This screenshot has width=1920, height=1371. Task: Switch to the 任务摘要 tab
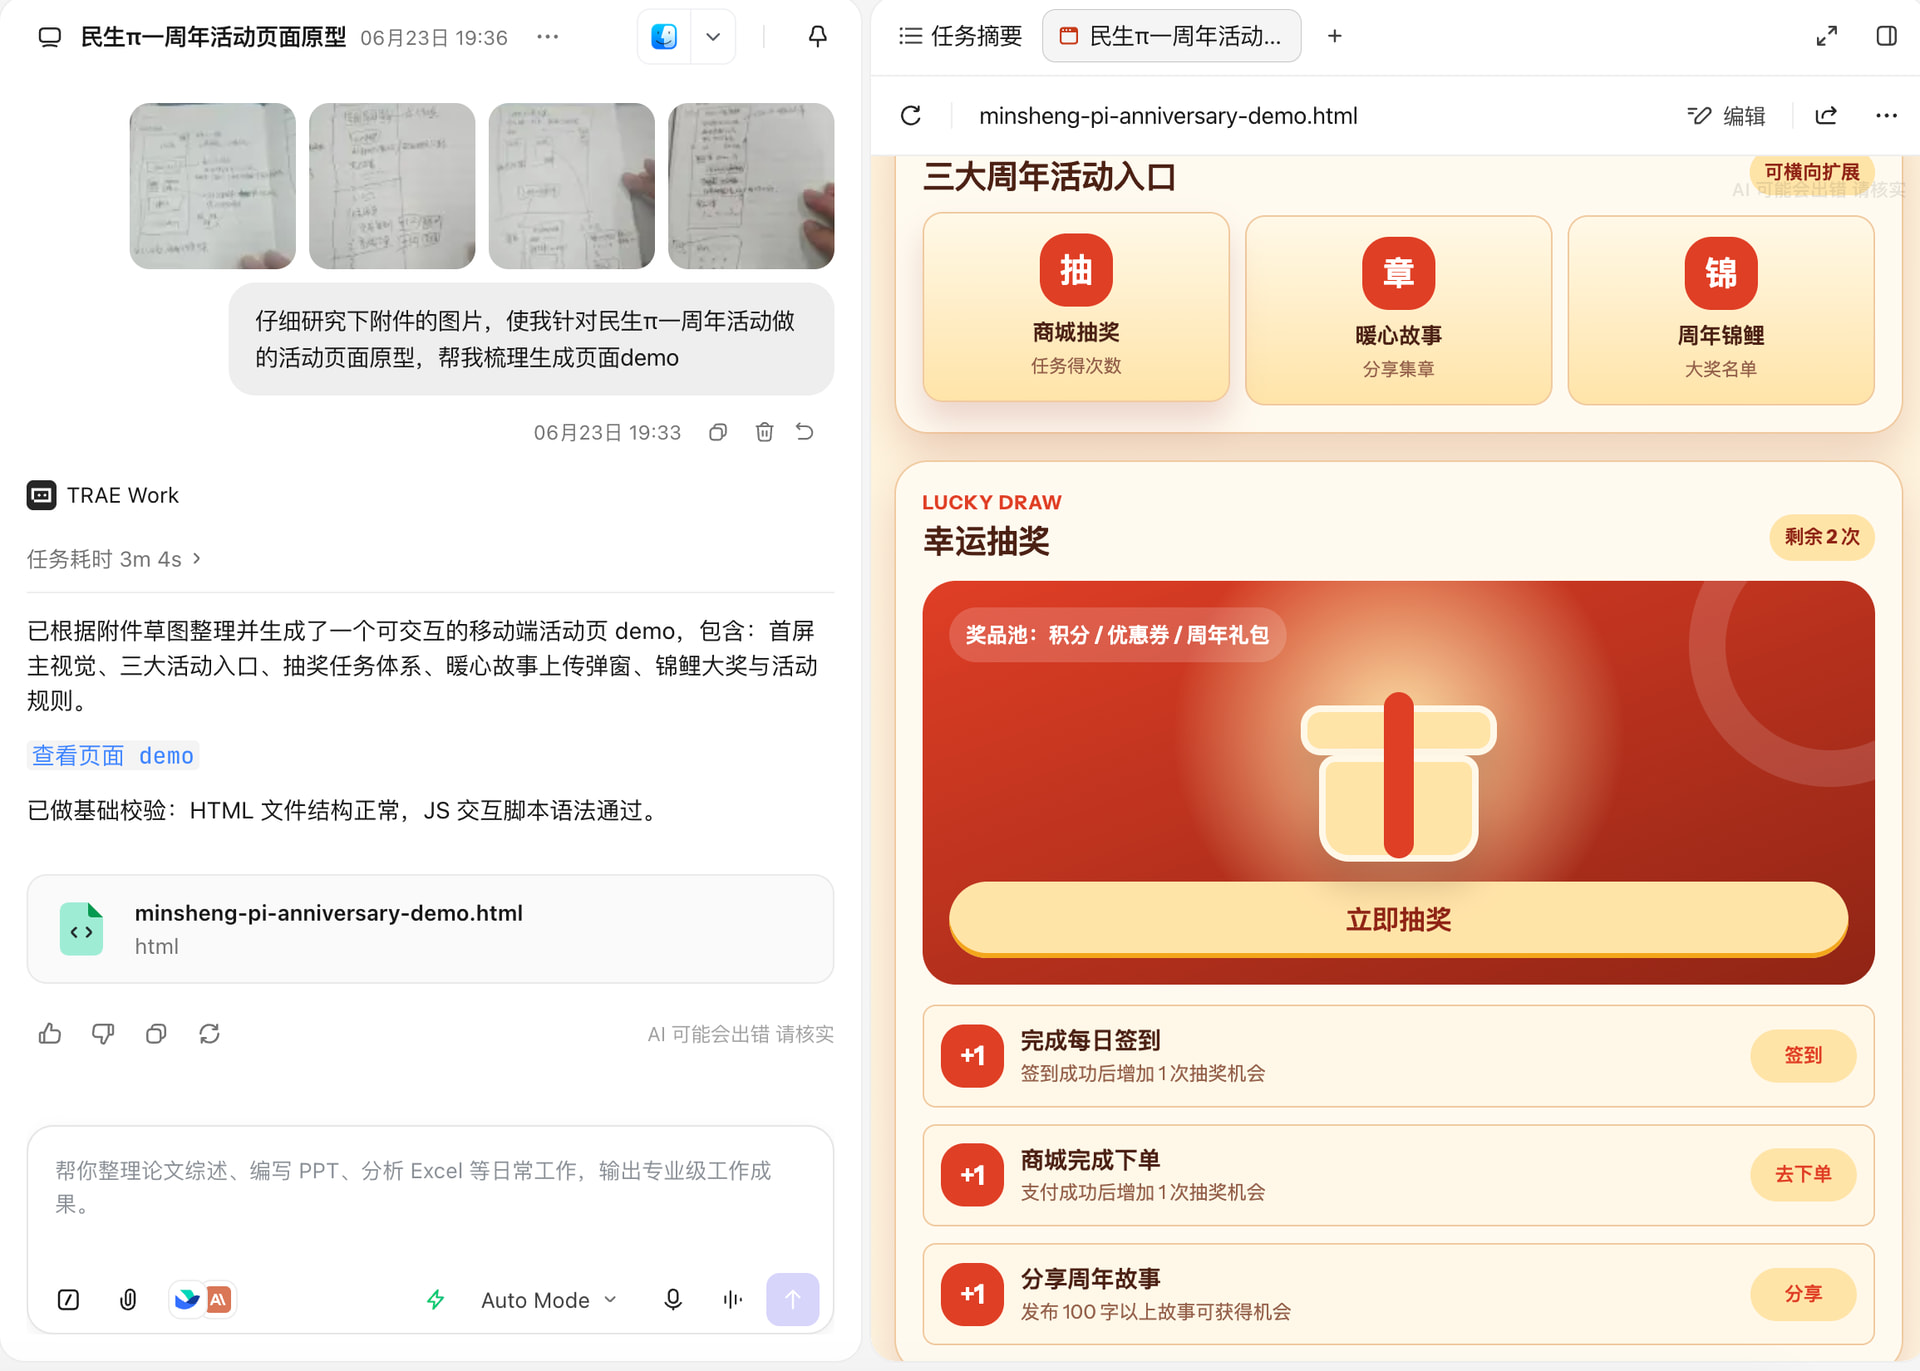click(x=960, y=37)
